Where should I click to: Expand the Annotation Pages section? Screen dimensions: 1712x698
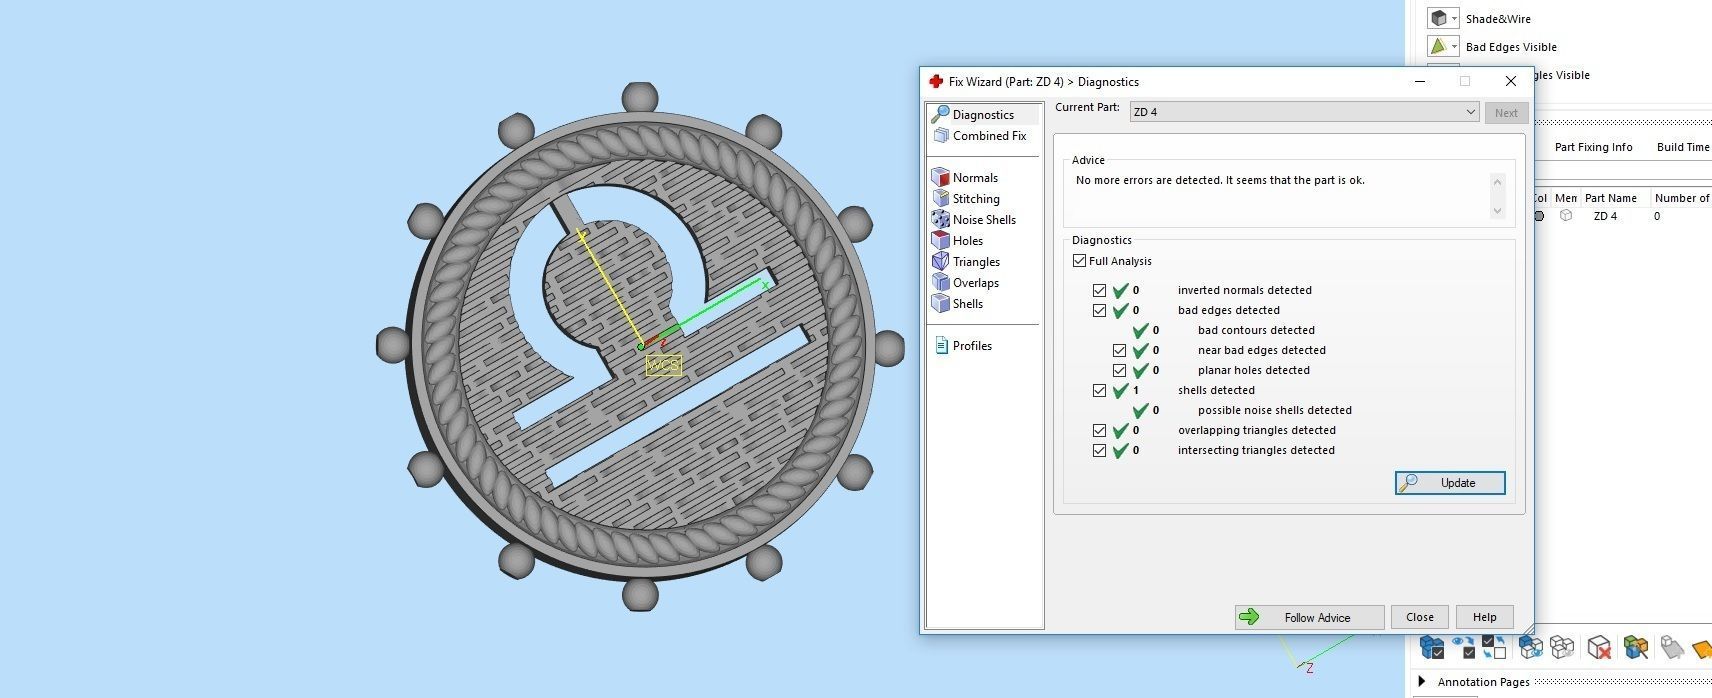[1421, 682]
